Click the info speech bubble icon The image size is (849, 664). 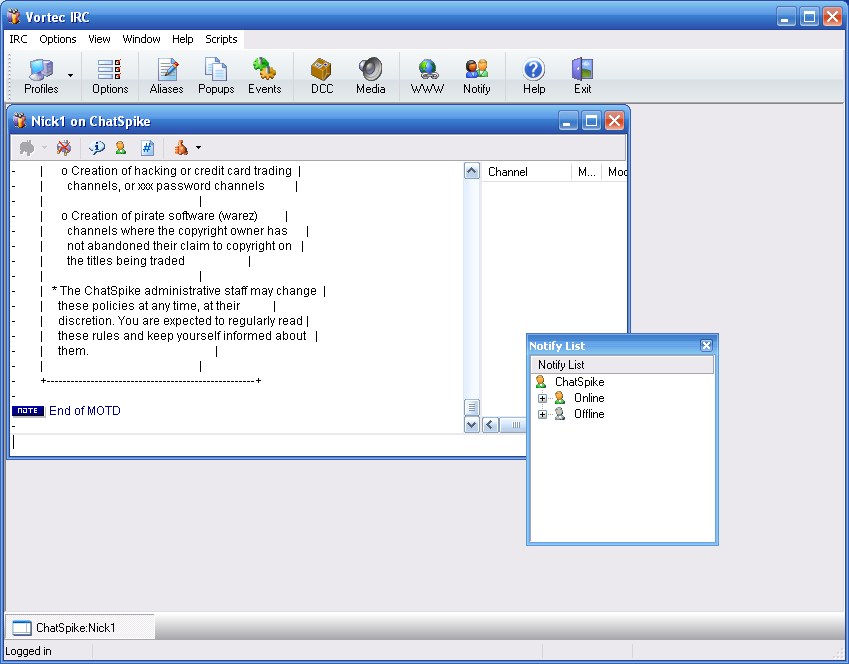point(97,147)
